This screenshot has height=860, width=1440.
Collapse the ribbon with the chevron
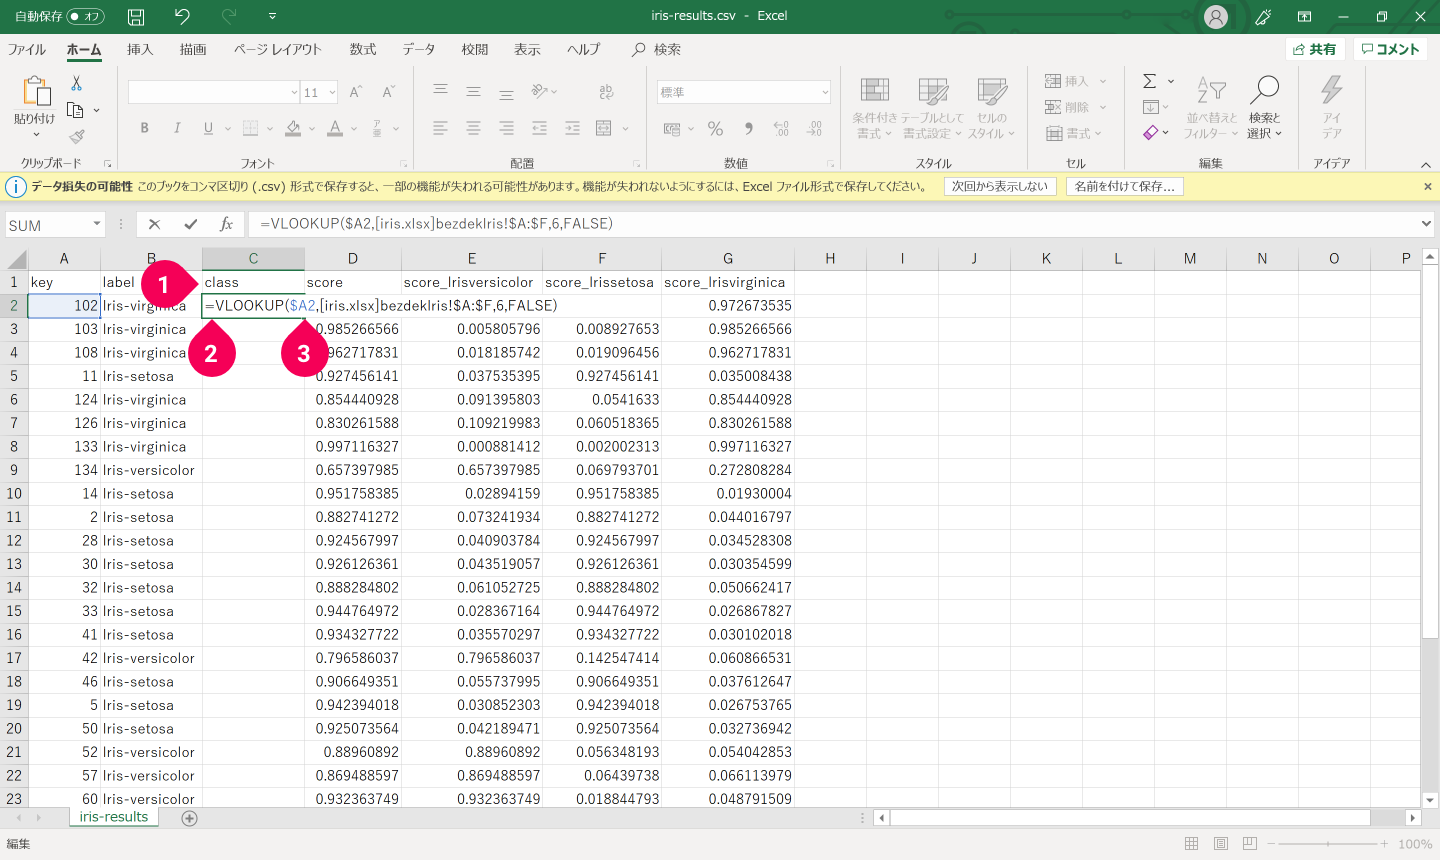click(x=1426, y=164)
